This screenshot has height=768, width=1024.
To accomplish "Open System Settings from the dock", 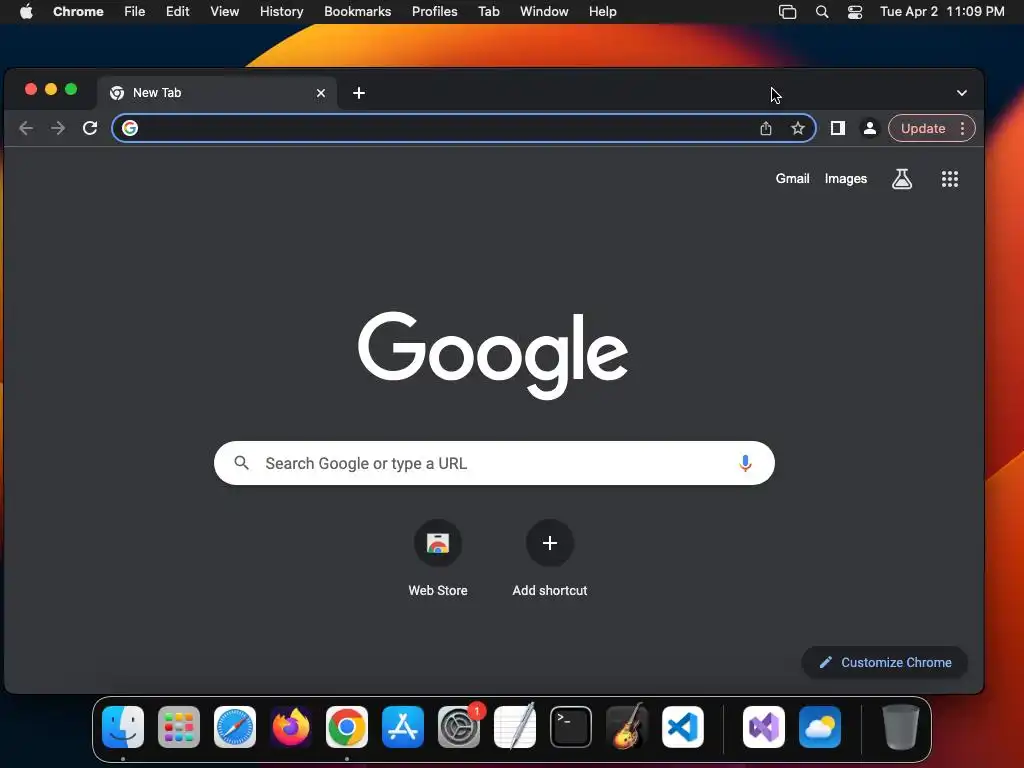I will click(x=459, y=727).
